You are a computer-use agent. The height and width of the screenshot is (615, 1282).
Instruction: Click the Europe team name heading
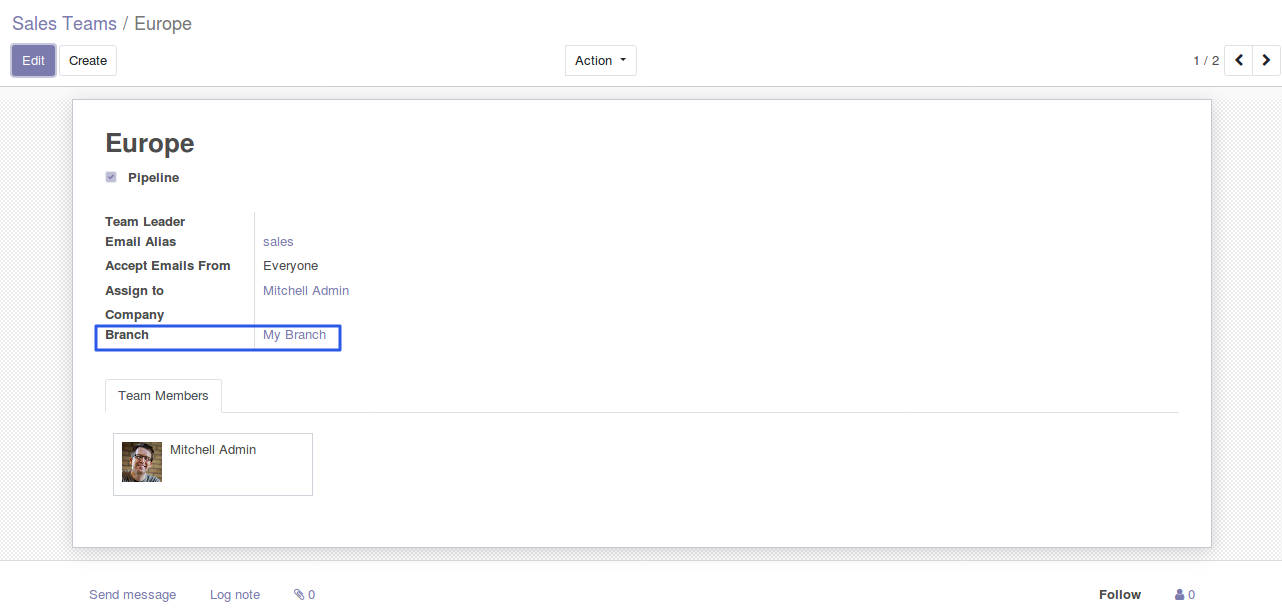(x=150, y=144)
